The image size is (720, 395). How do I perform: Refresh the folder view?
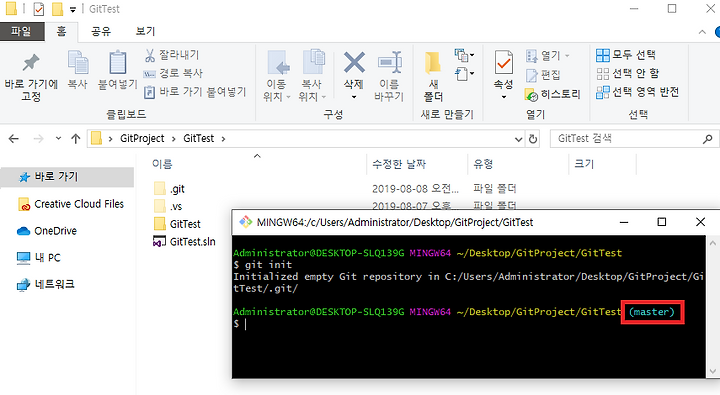point(533,139)
